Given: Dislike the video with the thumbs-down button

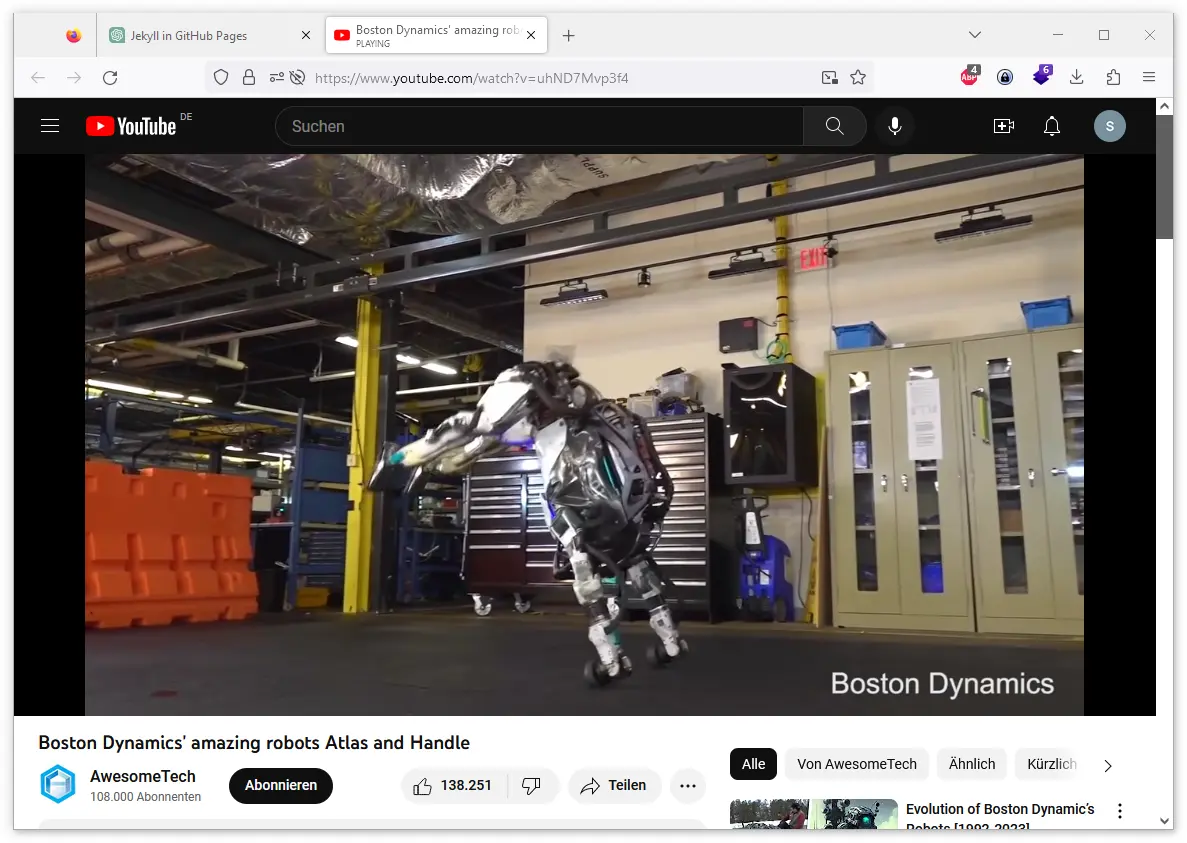Looking at the screenshot, I should coord(532,786).
